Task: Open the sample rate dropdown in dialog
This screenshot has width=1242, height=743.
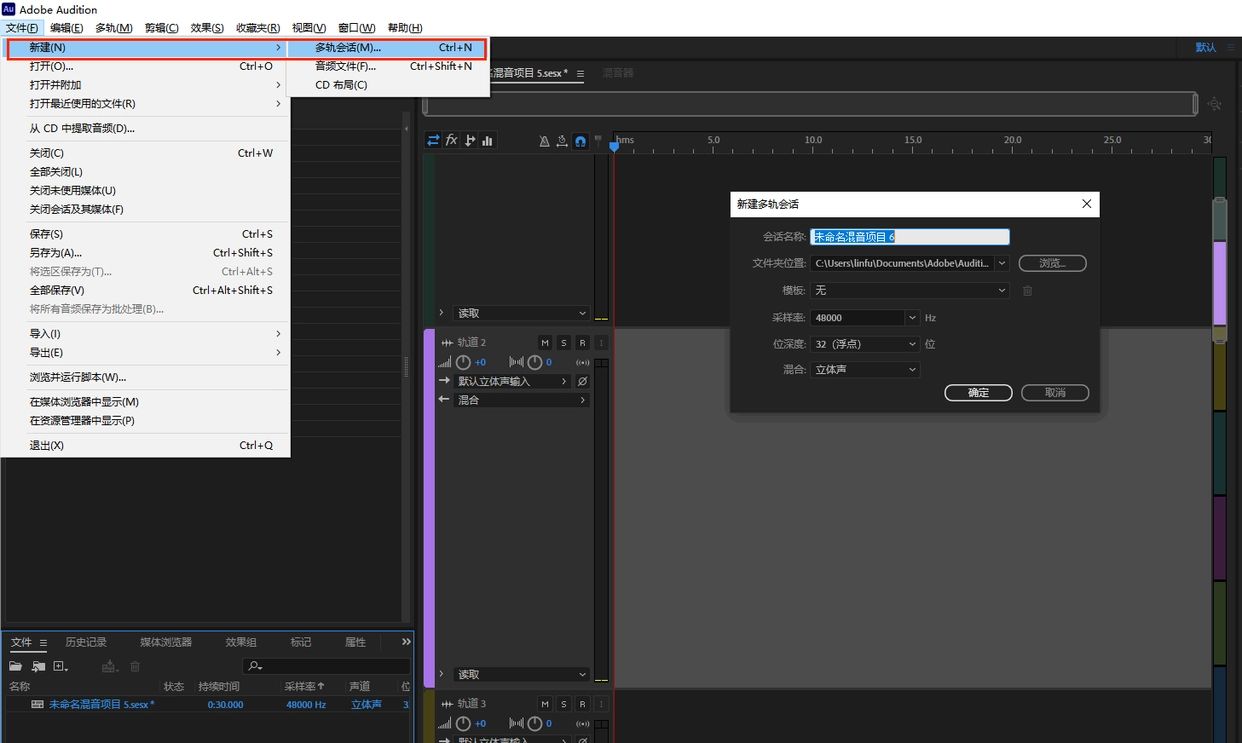Action: 912,317
